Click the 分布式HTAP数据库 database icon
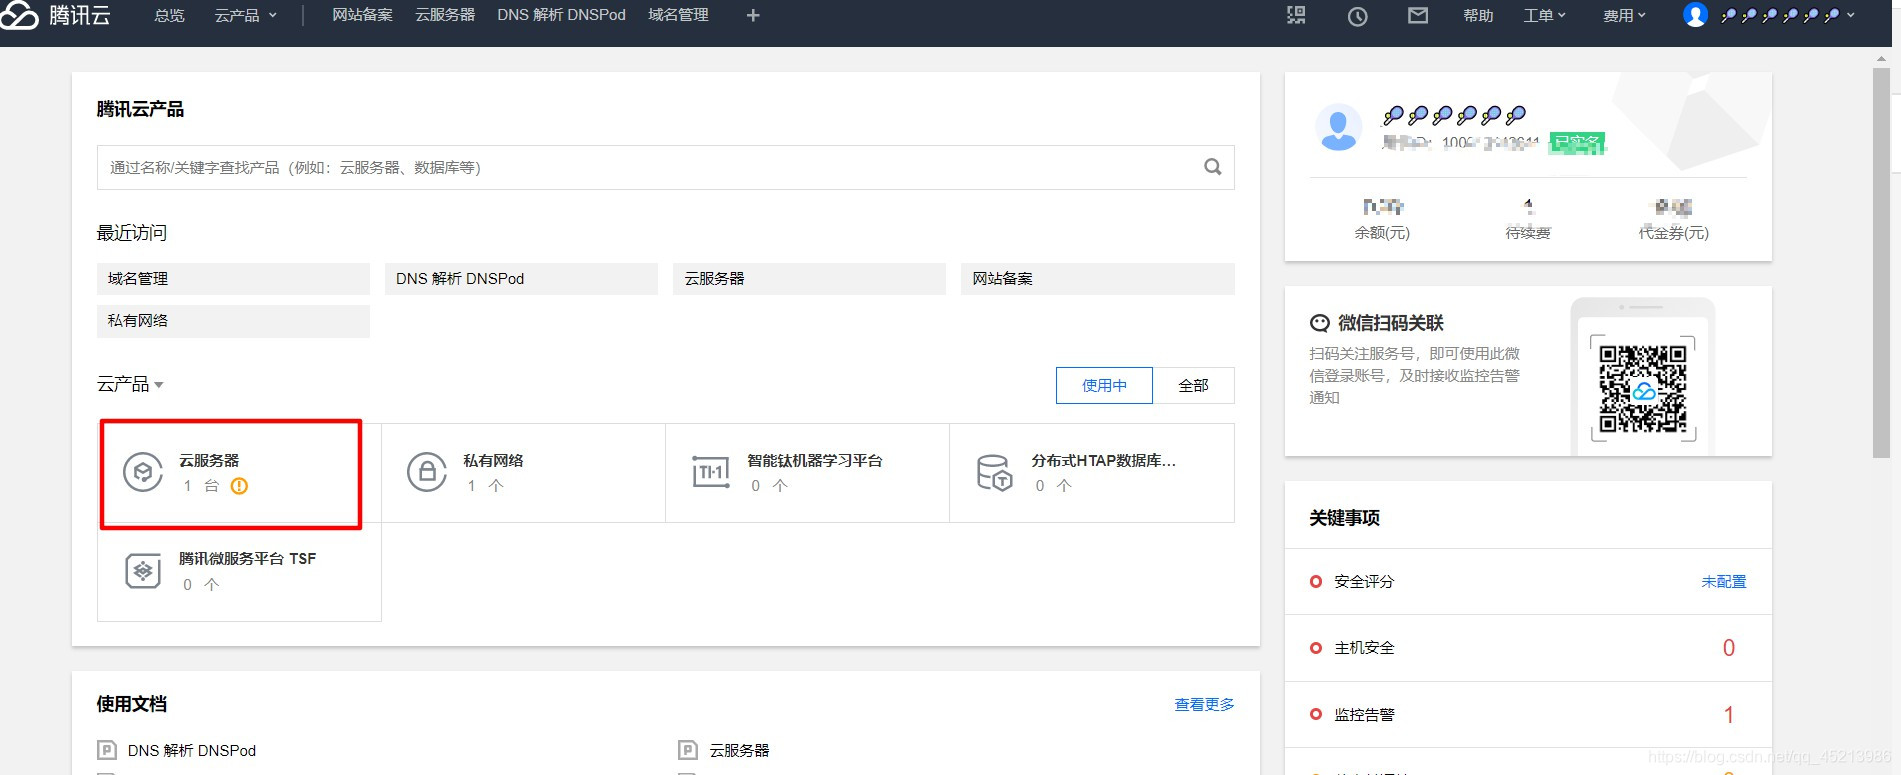The height and width of the screenshot is (775, 1901). point(995,472)
